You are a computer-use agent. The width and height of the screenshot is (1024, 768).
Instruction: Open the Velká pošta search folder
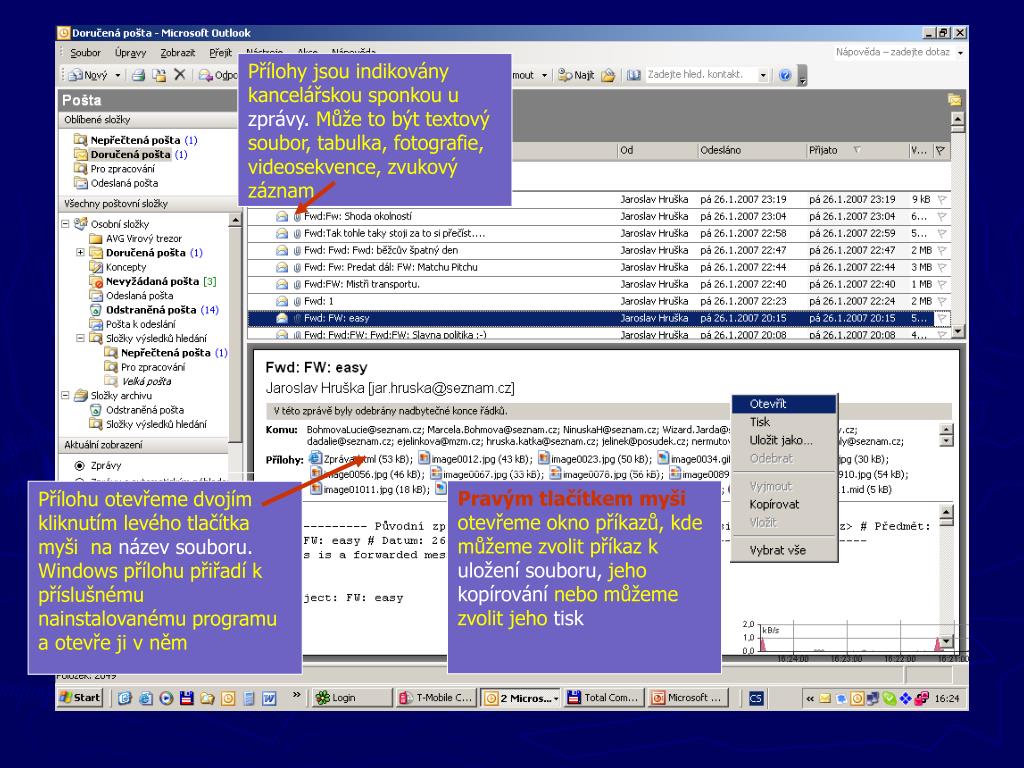coord(138,381)
